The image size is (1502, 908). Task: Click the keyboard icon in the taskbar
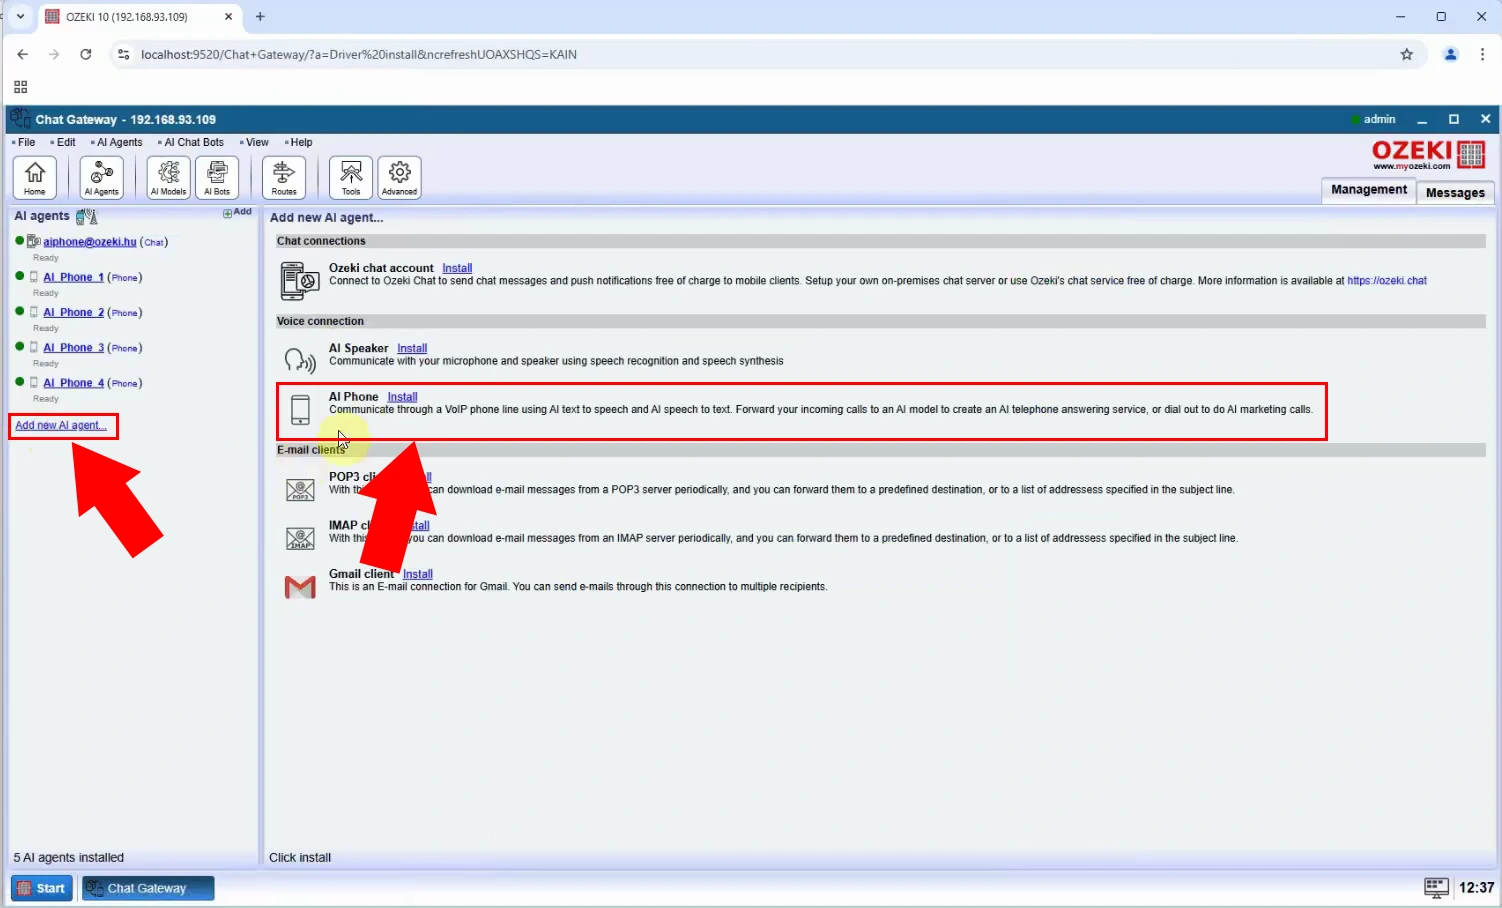point(1436,888)
